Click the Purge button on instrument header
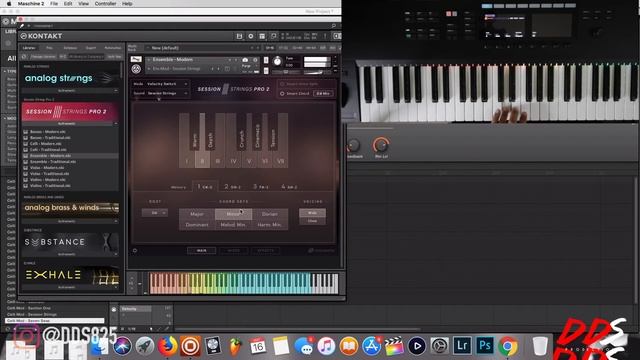 tap(246, 66)
